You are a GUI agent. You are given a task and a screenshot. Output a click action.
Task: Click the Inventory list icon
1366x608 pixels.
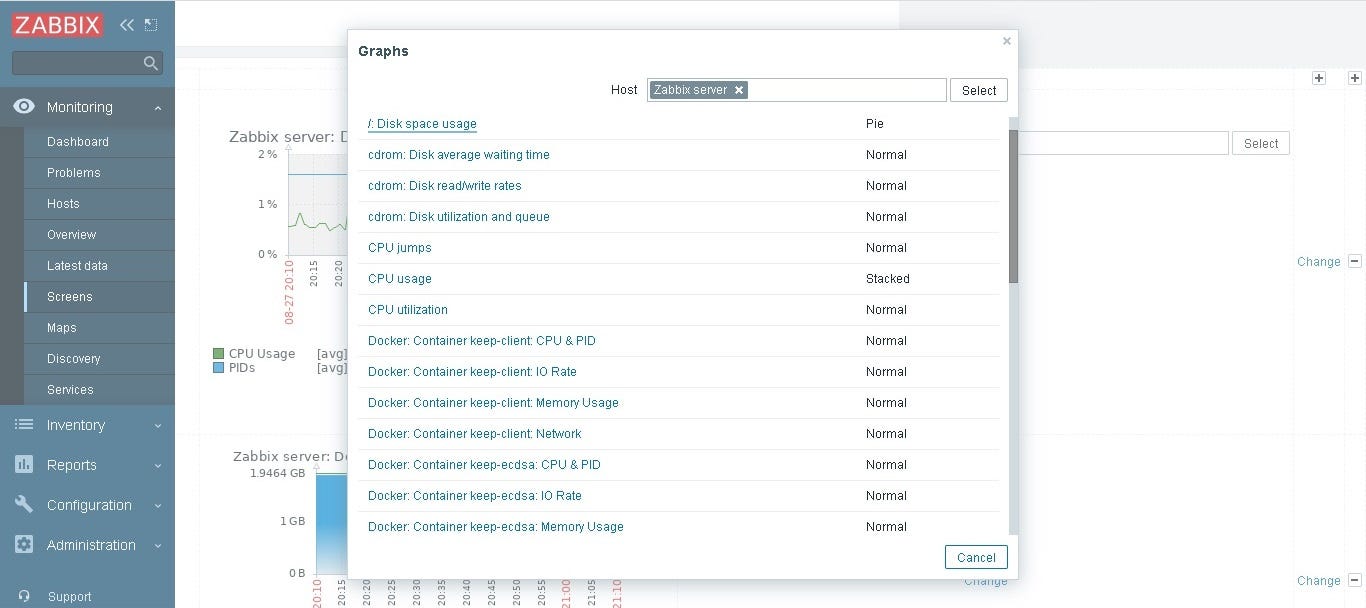(x=24, y=425)
